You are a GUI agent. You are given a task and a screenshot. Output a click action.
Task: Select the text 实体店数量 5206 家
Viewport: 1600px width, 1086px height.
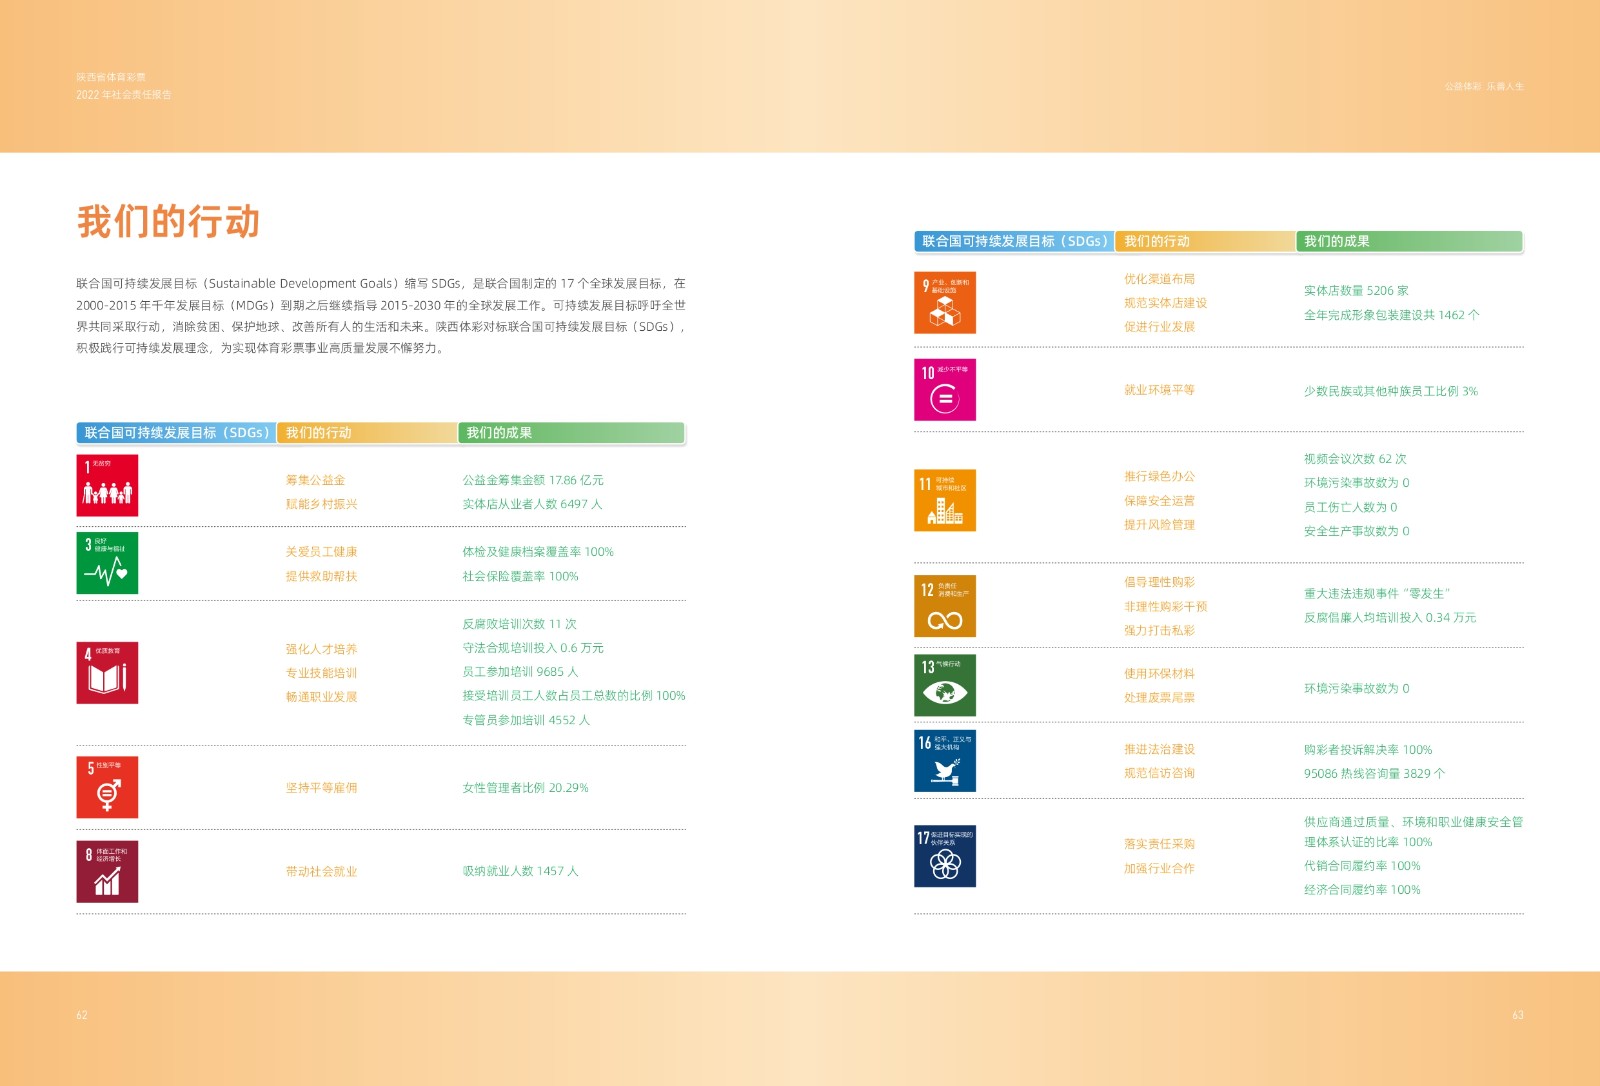pos(1356,291)
